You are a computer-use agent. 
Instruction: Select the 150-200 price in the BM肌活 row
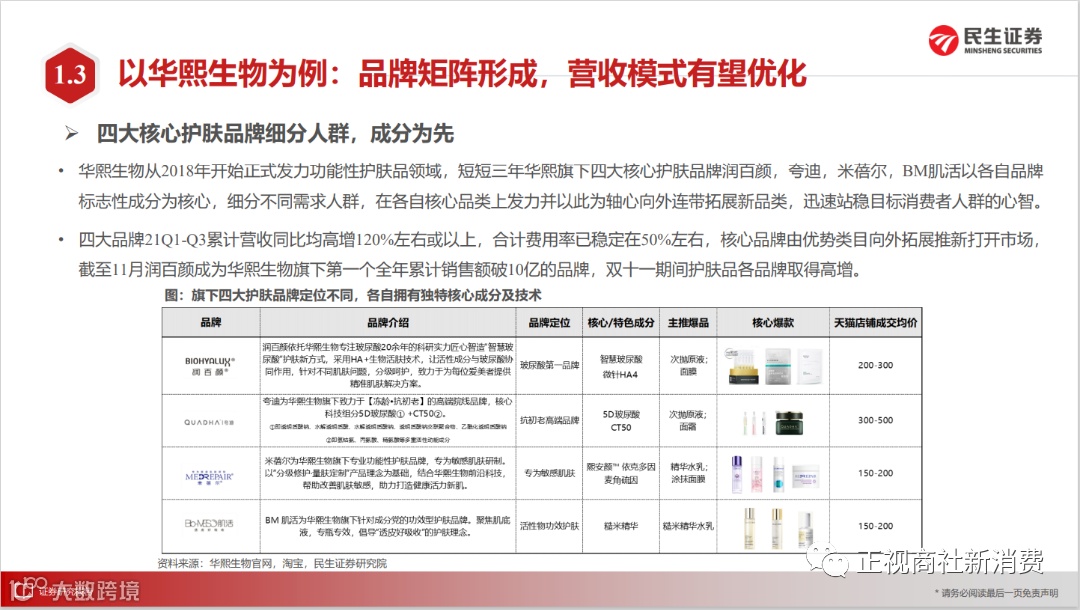click(875, 526)
